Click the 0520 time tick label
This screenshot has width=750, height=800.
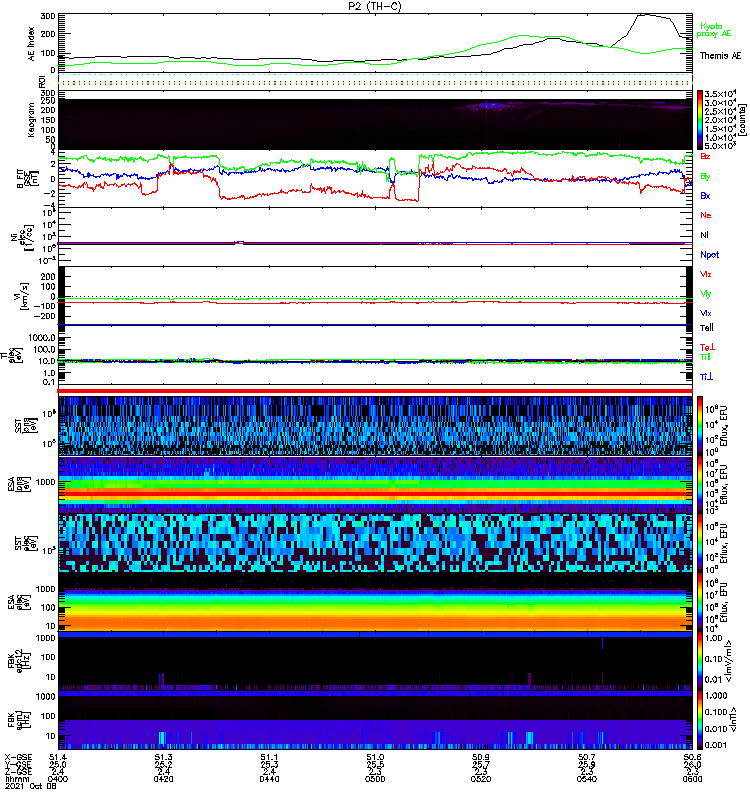pos(481,779)
